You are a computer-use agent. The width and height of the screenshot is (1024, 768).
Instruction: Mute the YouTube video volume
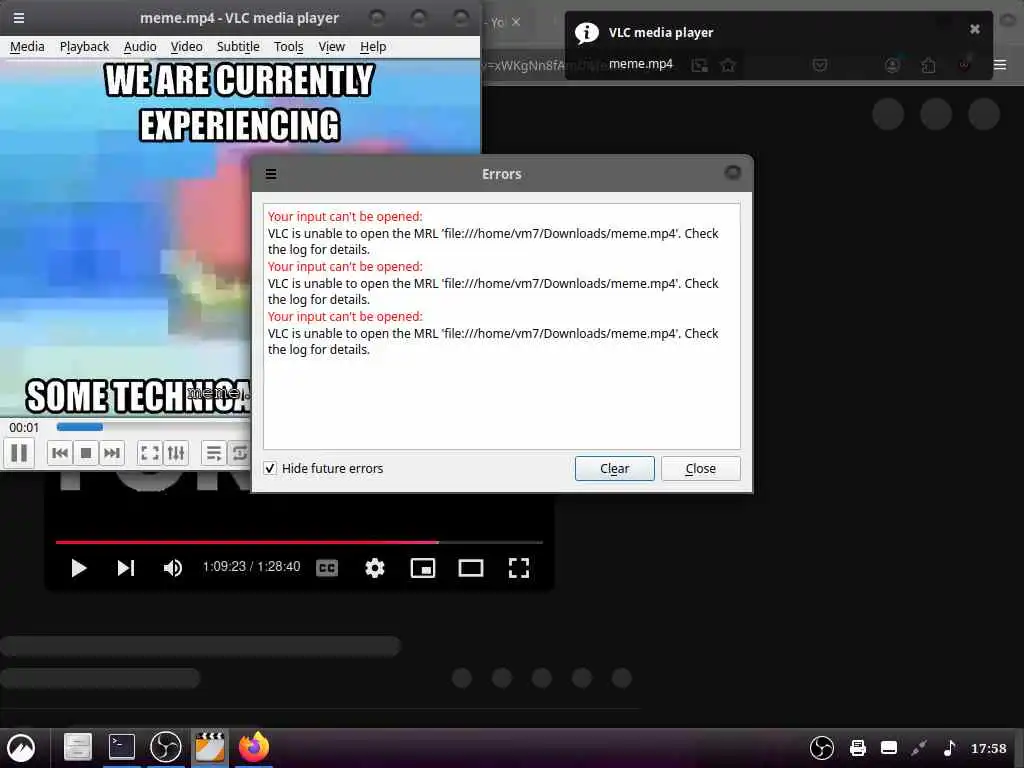[172, 568]
